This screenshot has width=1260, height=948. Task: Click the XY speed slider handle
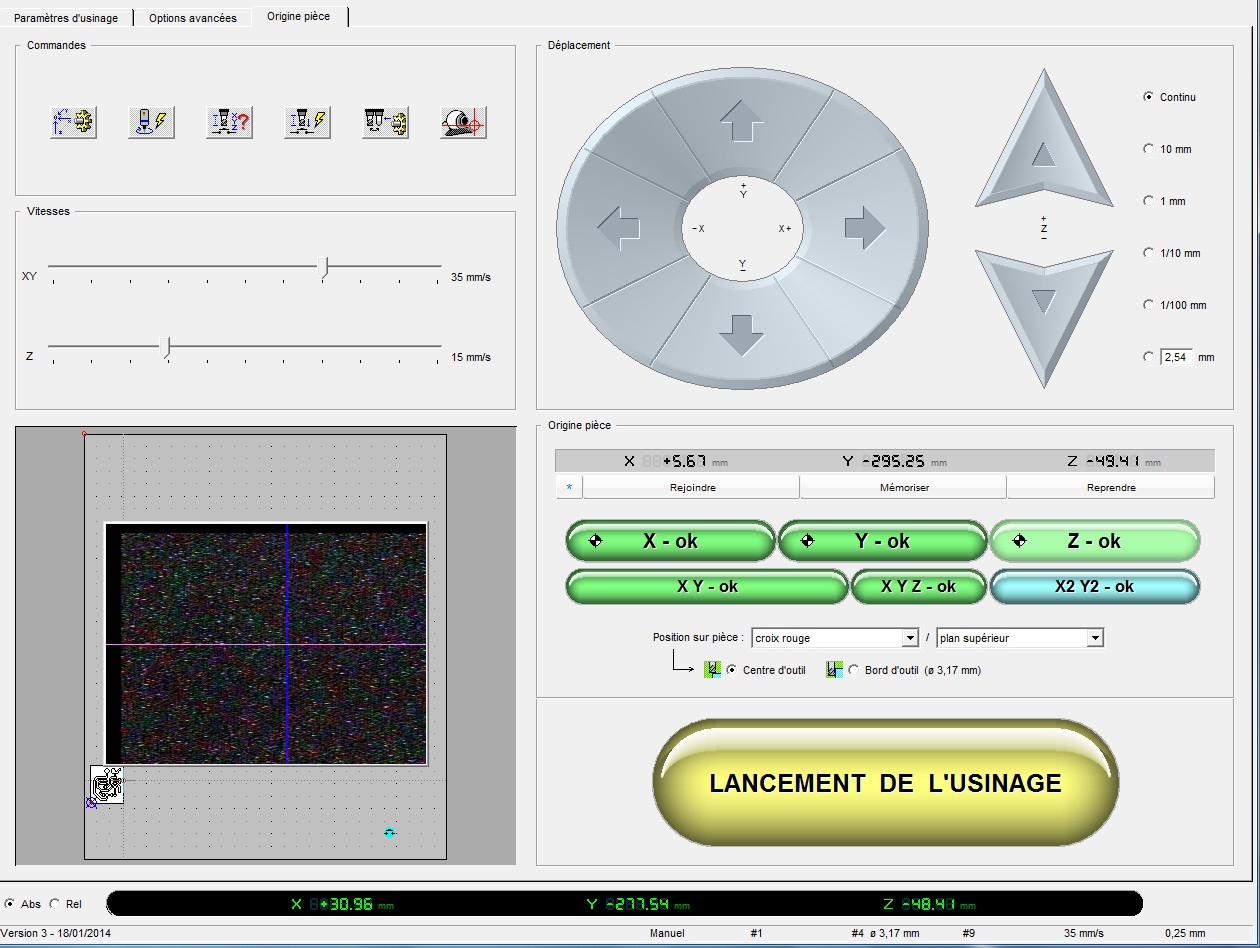point(323,266)
